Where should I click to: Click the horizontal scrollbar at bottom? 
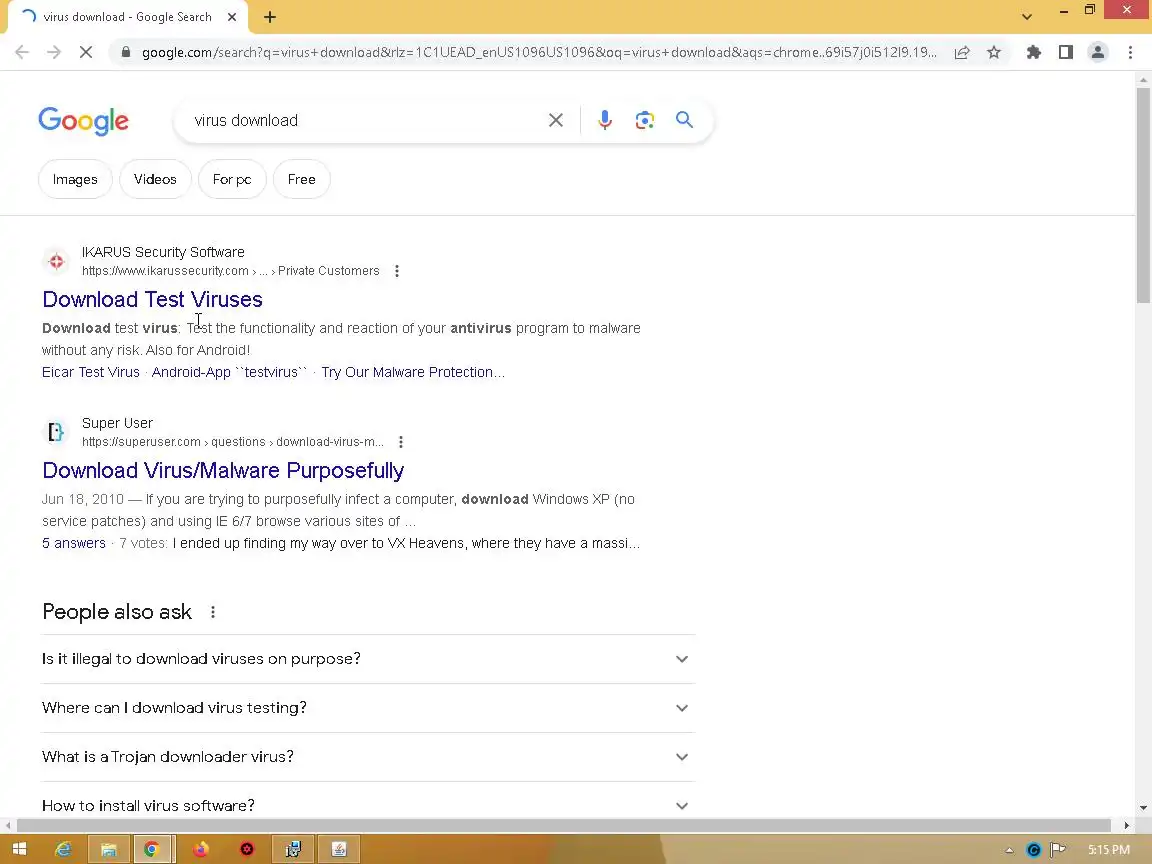(x=564, y=825)
